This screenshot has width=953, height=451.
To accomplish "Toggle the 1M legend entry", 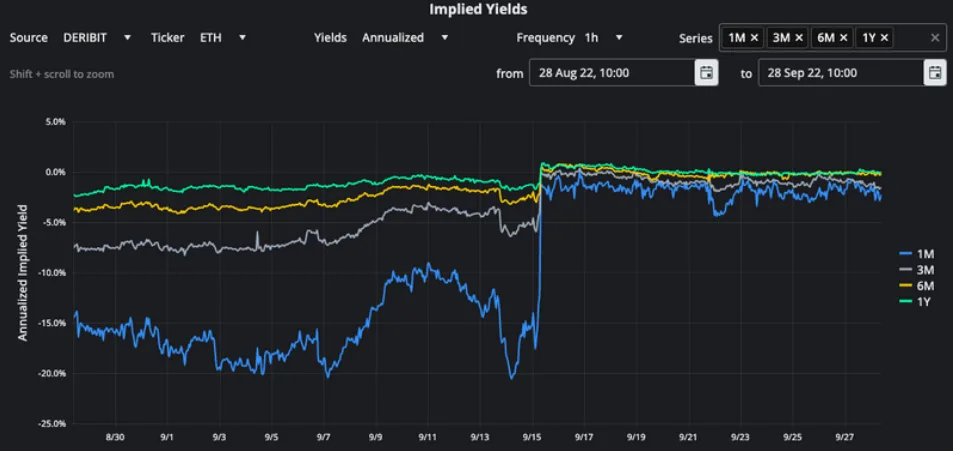I will pos(917,256).
